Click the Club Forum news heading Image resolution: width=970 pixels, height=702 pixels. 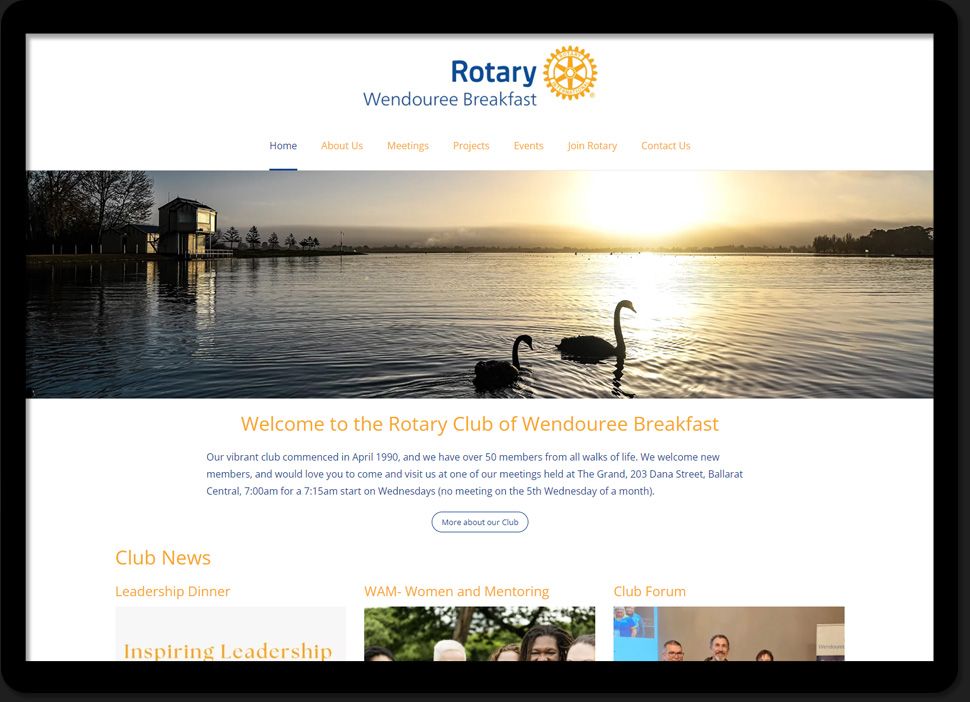(649, 591)
